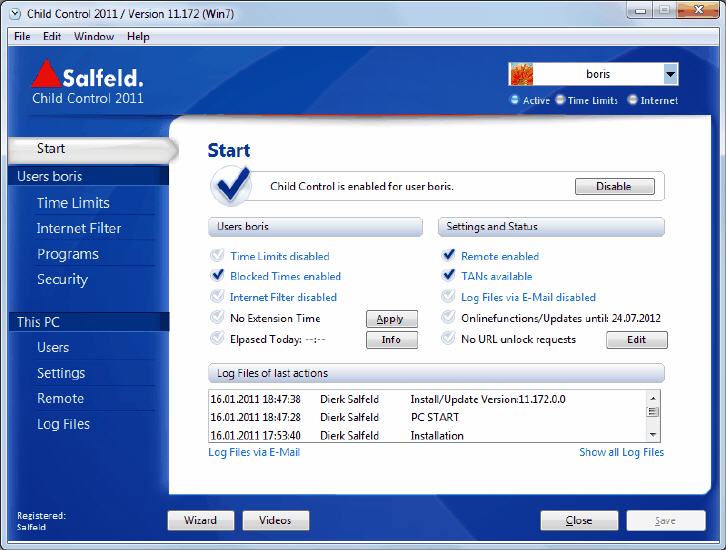The height and width of the screenshot is (550, 726).
Task: Open Settings under This PC
Action: [x=61, y=373]
